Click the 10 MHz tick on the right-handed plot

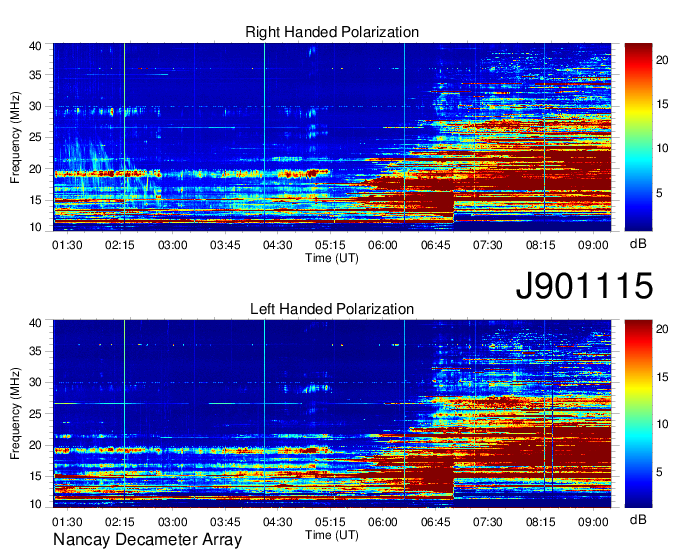click(35, 227)
